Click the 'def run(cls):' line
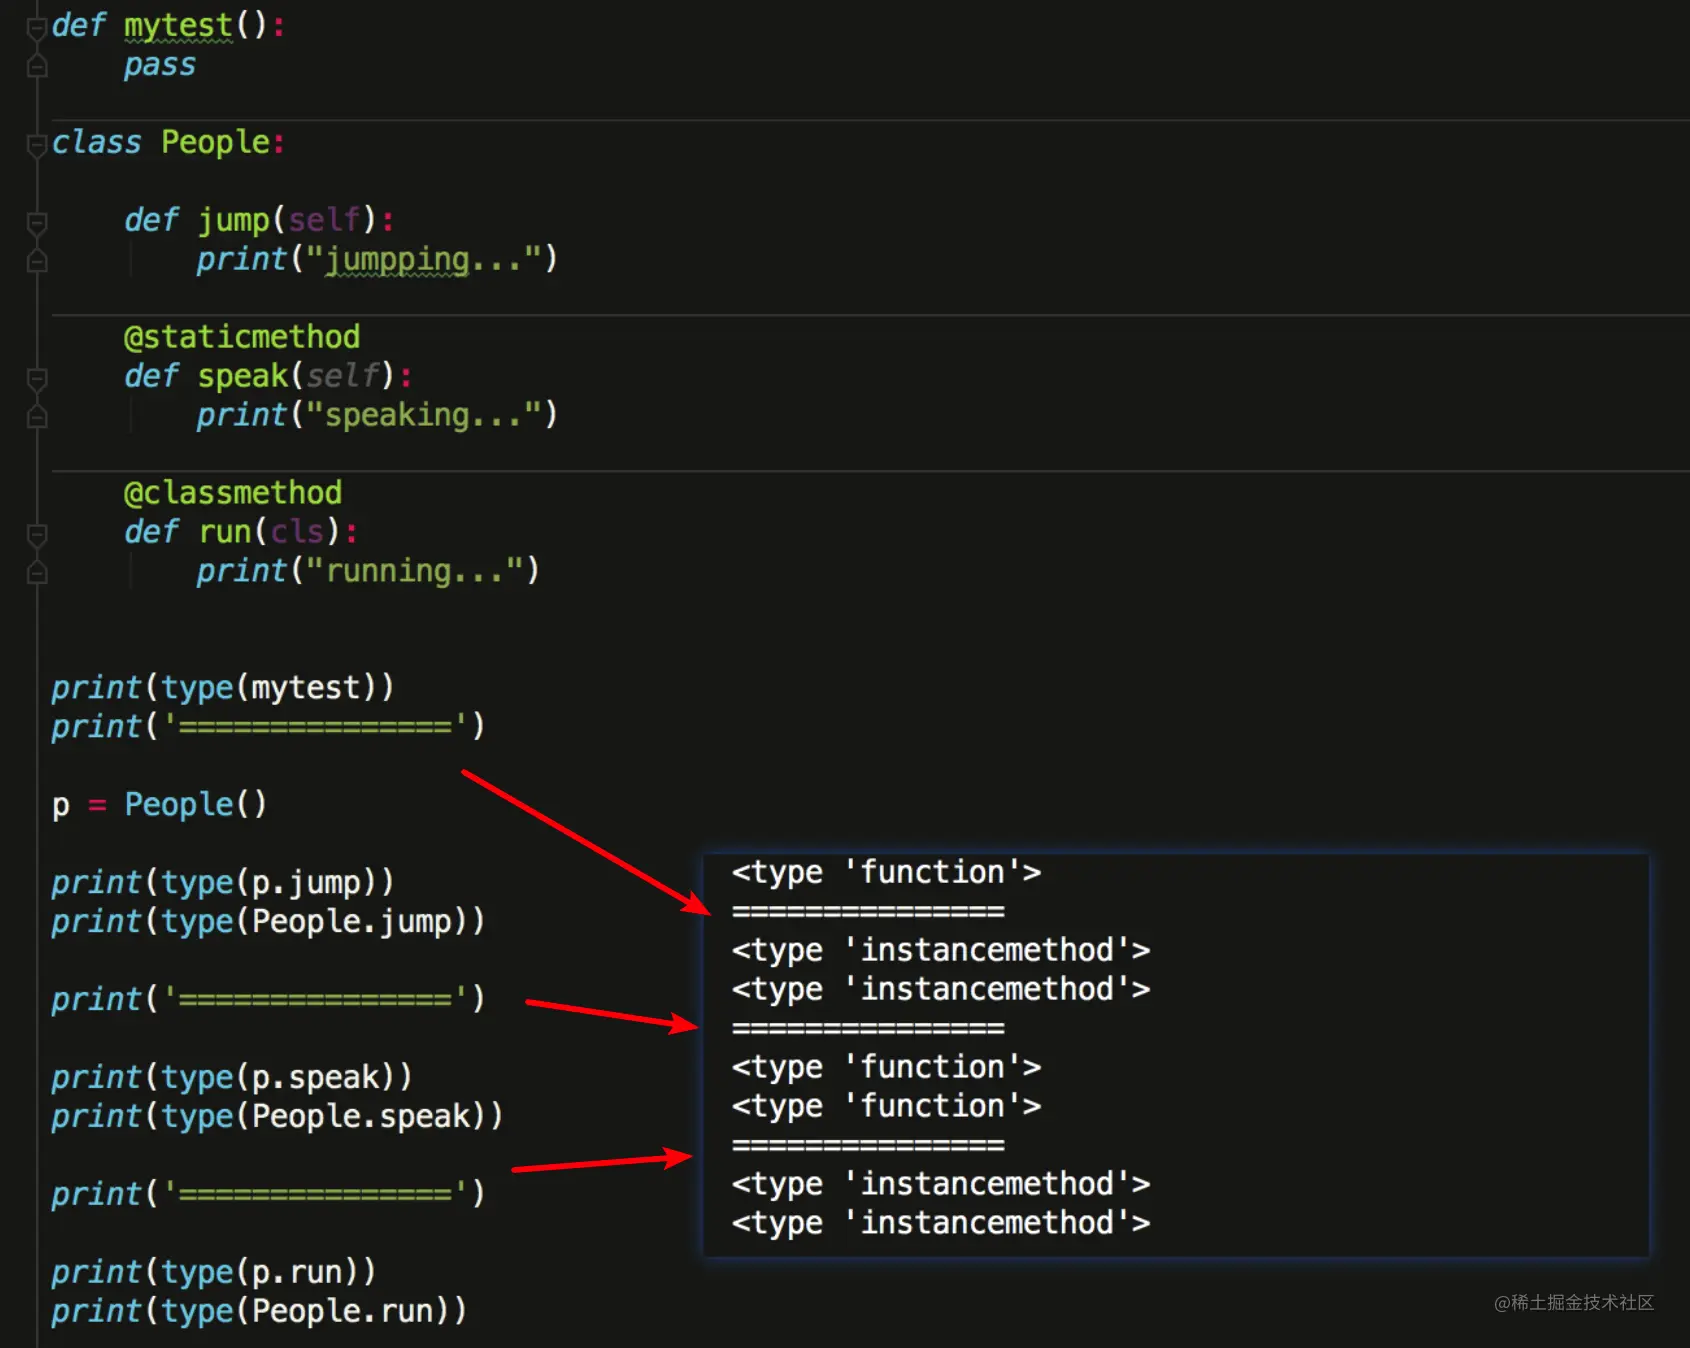This screenshot has width=1690, height=1348. (241, 532)
